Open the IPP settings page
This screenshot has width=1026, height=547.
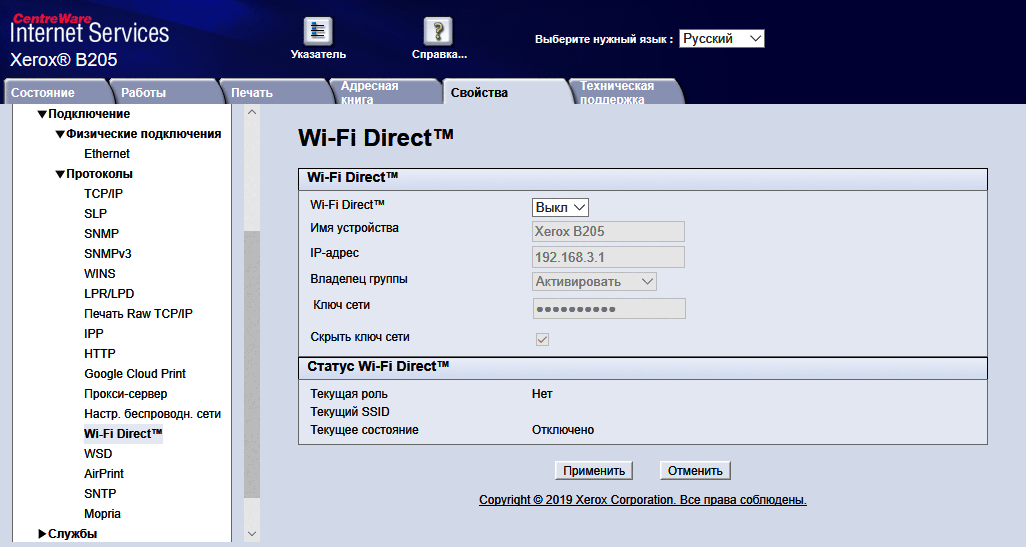[x=94, y=334]
